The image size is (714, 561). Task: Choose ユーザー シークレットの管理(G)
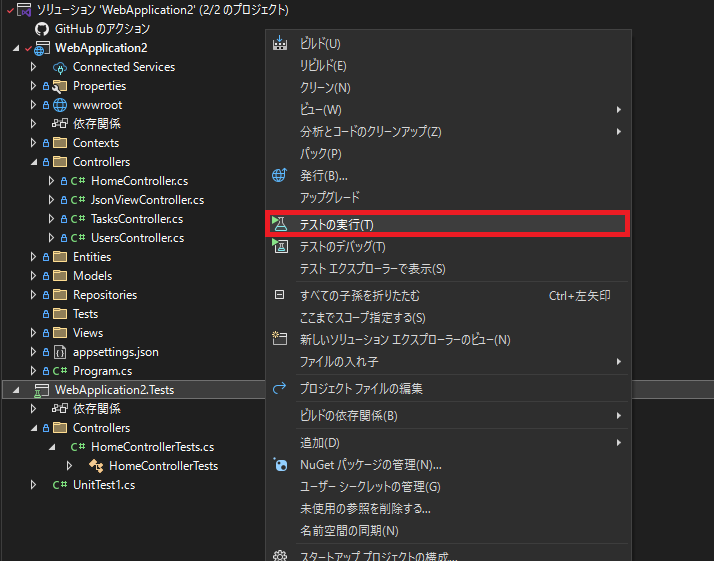click(448, 487)
